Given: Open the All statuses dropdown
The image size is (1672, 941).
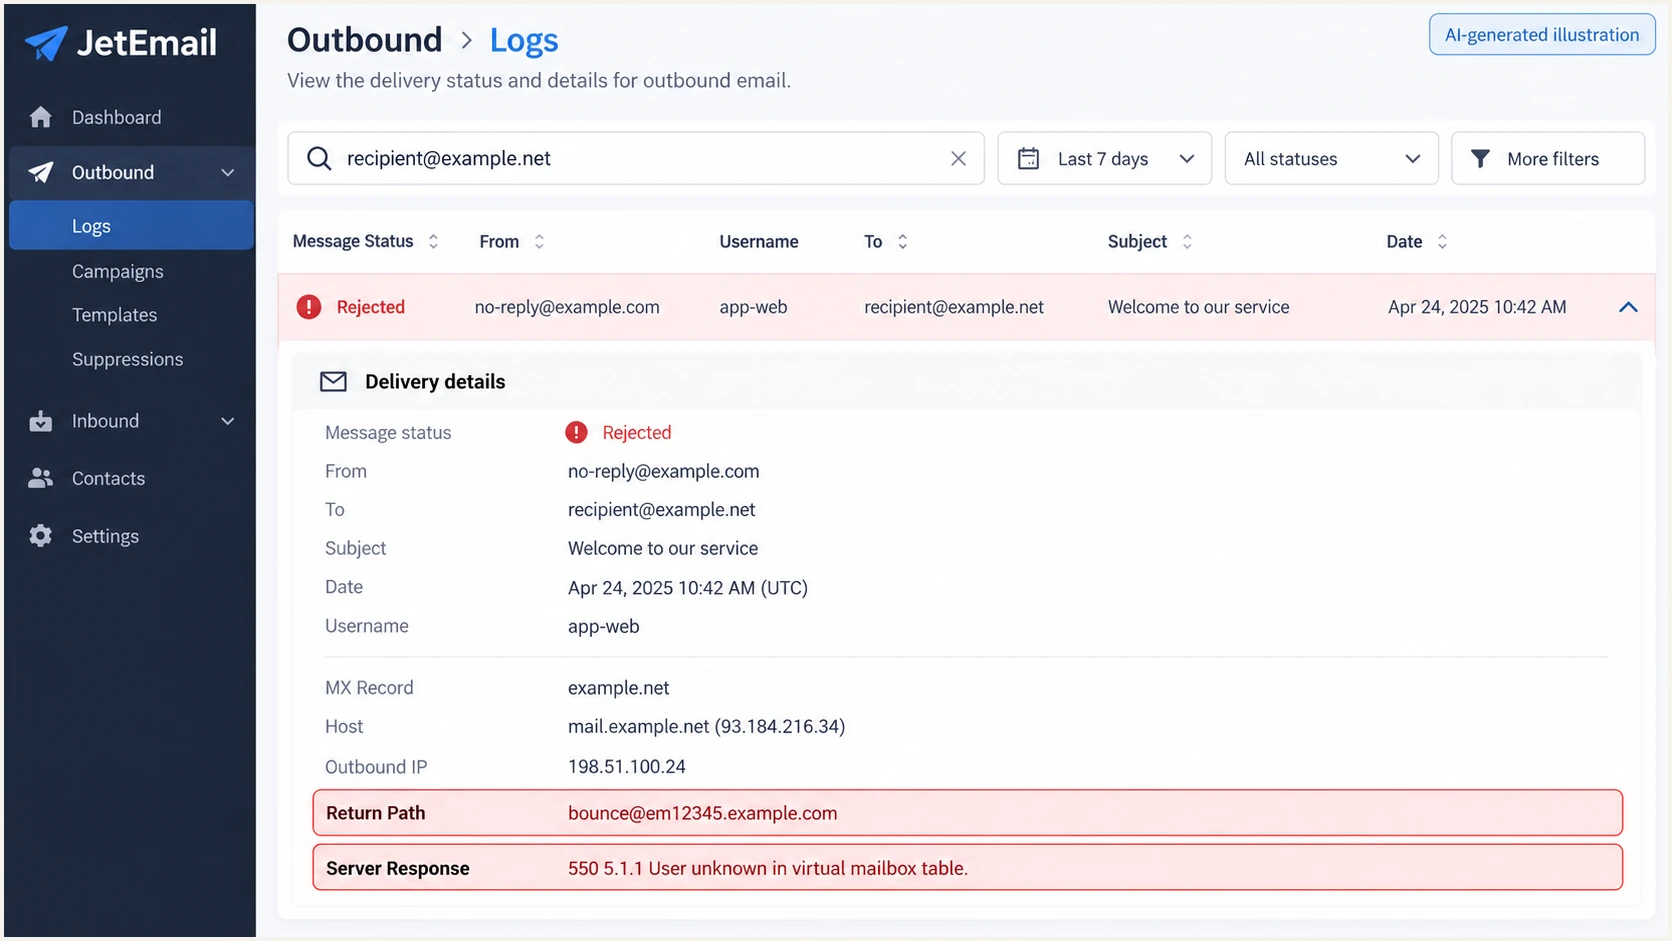Looking at the screenshot, I should click(x=1331, y=158).
